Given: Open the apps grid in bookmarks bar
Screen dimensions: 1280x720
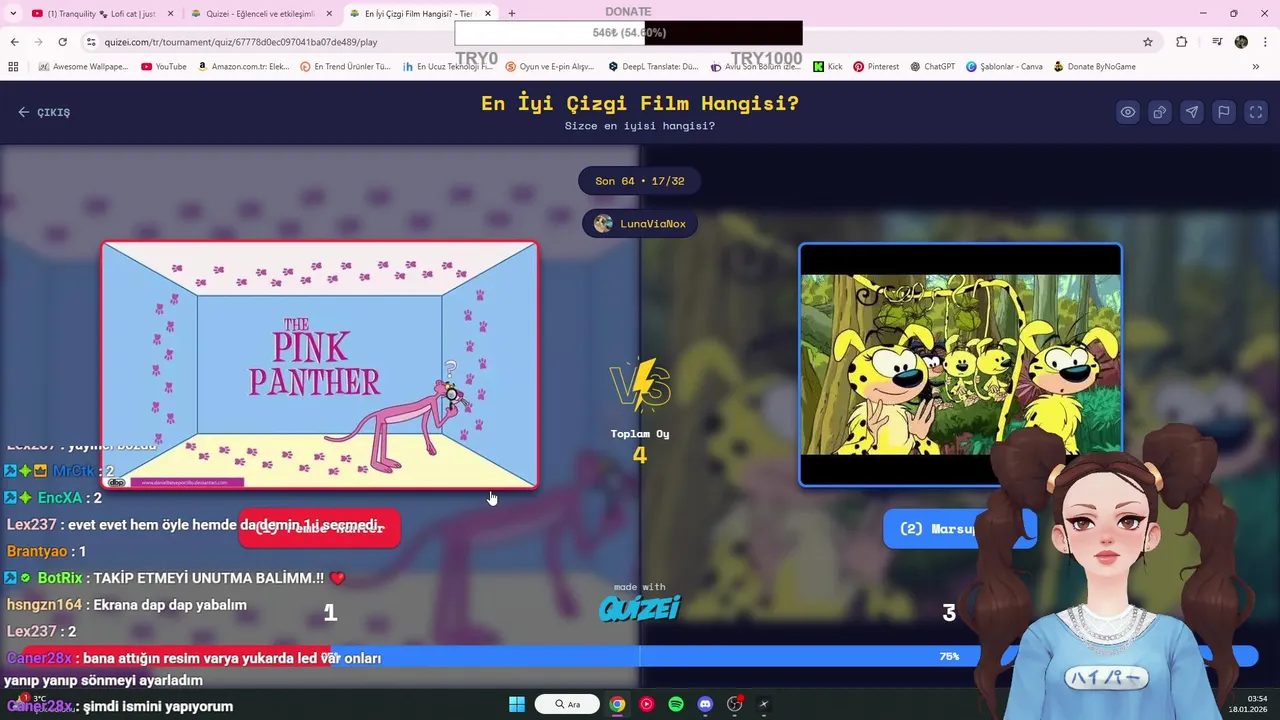Looking at the screenshot, I should pyautogui.click(x=13, y=67).
